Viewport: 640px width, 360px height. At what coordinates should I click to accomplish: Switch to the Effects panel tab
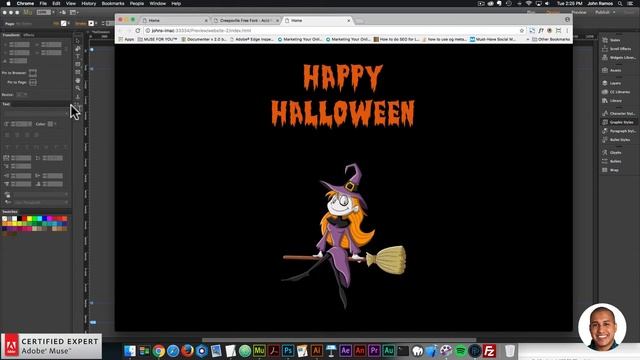29,35
